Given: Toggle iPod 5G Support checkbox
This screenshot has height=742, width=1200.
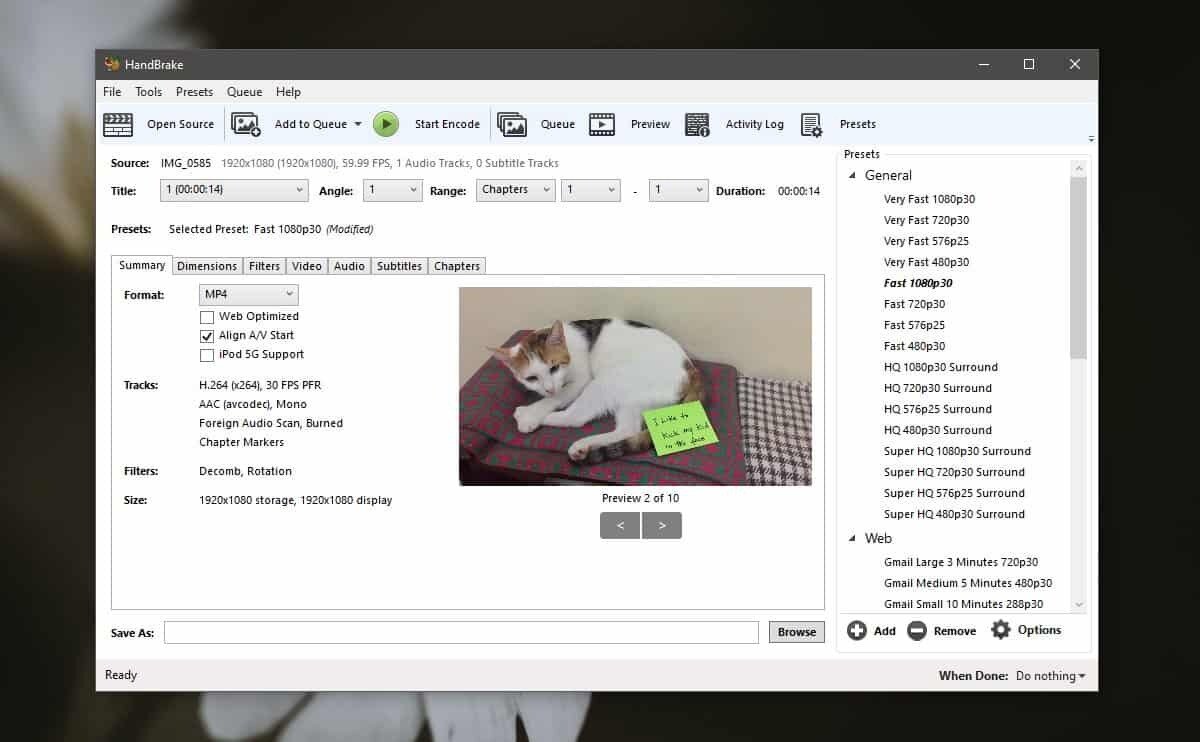Looking at the screenshot, I should coord(207,355).
